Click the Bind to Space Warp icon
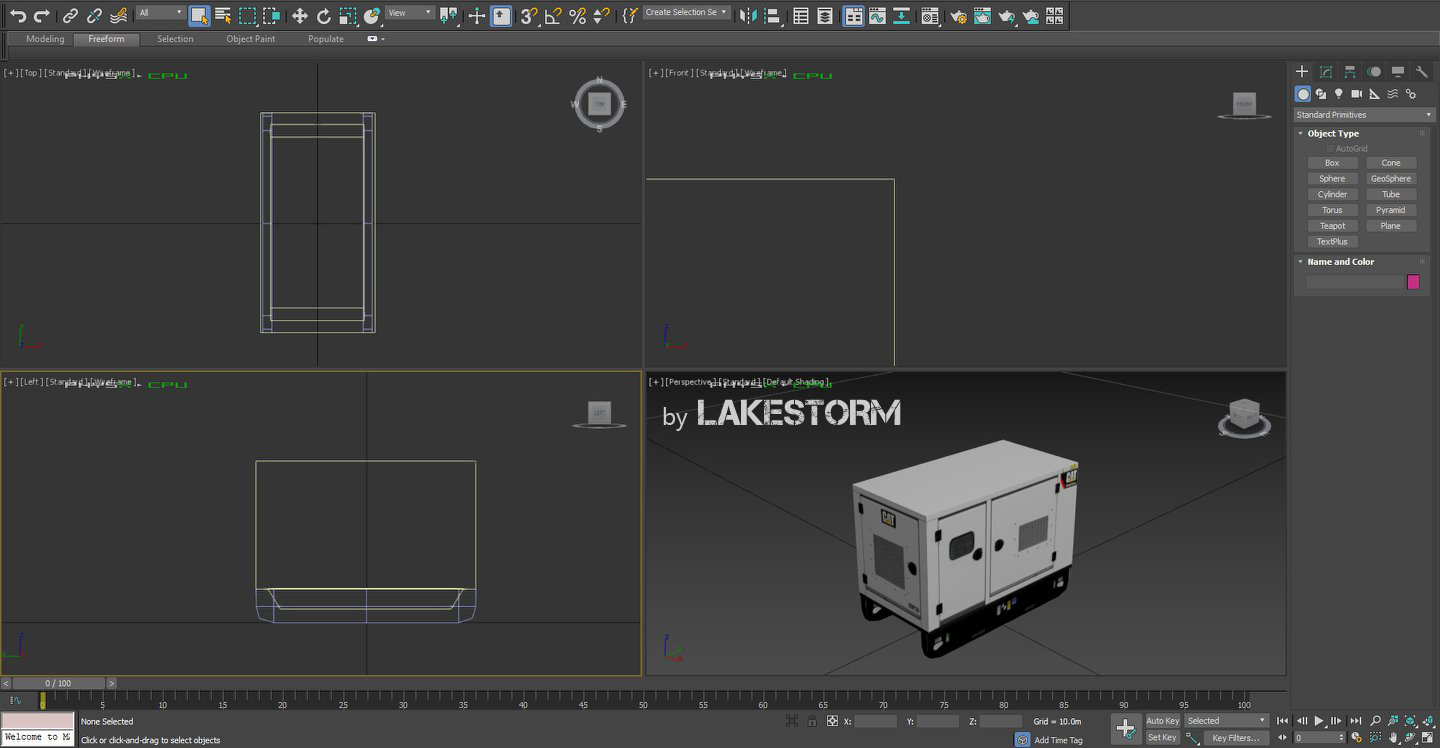Image resolution: width=1440 pixels, height=748 pixels. click(118, 16)
